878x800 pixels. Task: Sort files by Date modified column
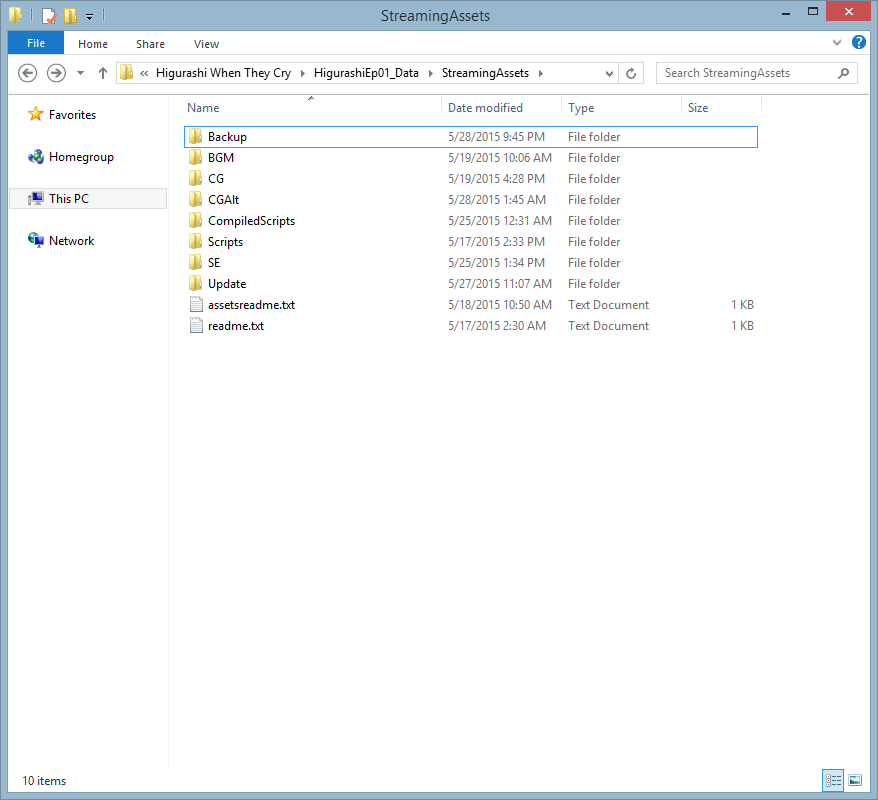(x=485, y=108)
